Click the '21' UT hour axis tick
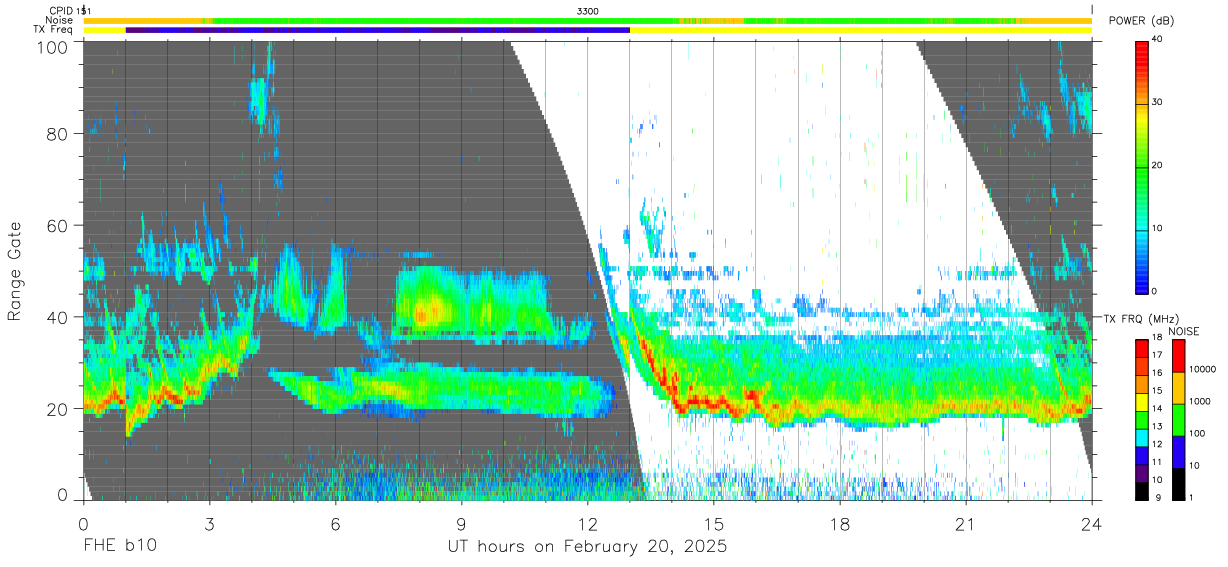The width and height of the screenshot is (1228, 567). 966,523
